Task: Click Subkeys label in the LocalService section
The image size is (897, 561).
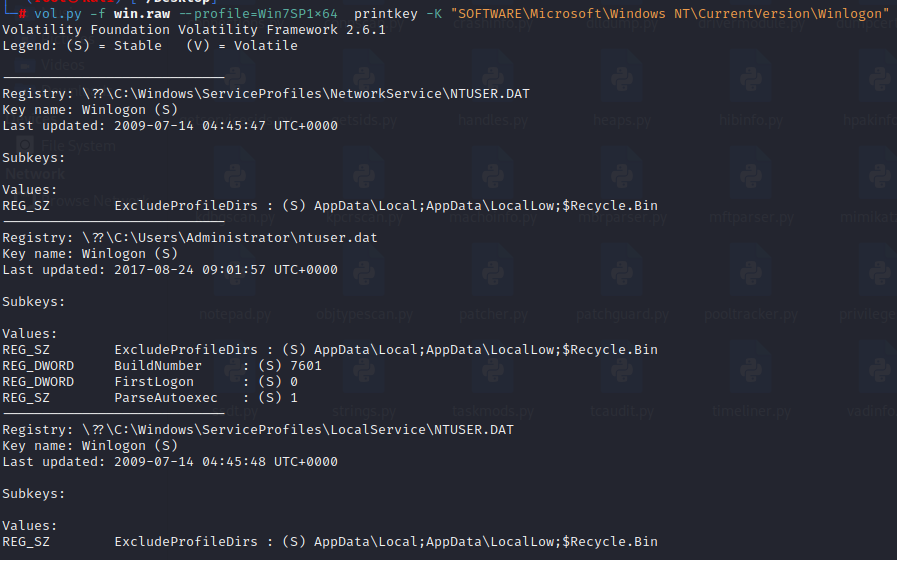Action: point(33,494)
